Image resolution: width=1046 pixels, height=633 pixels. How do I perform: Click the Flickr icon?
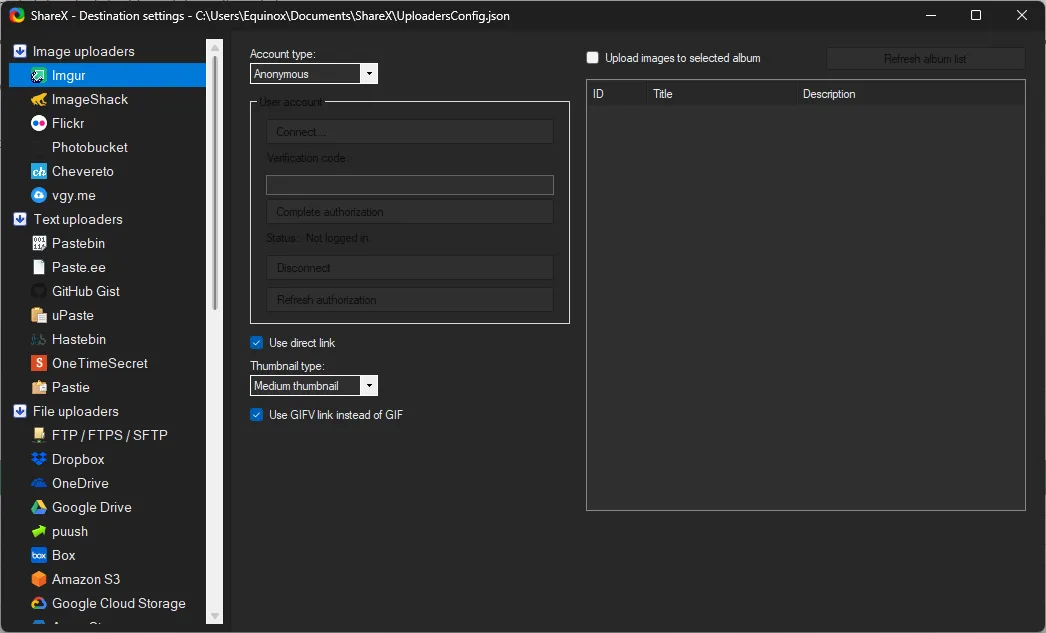(39, 123)
